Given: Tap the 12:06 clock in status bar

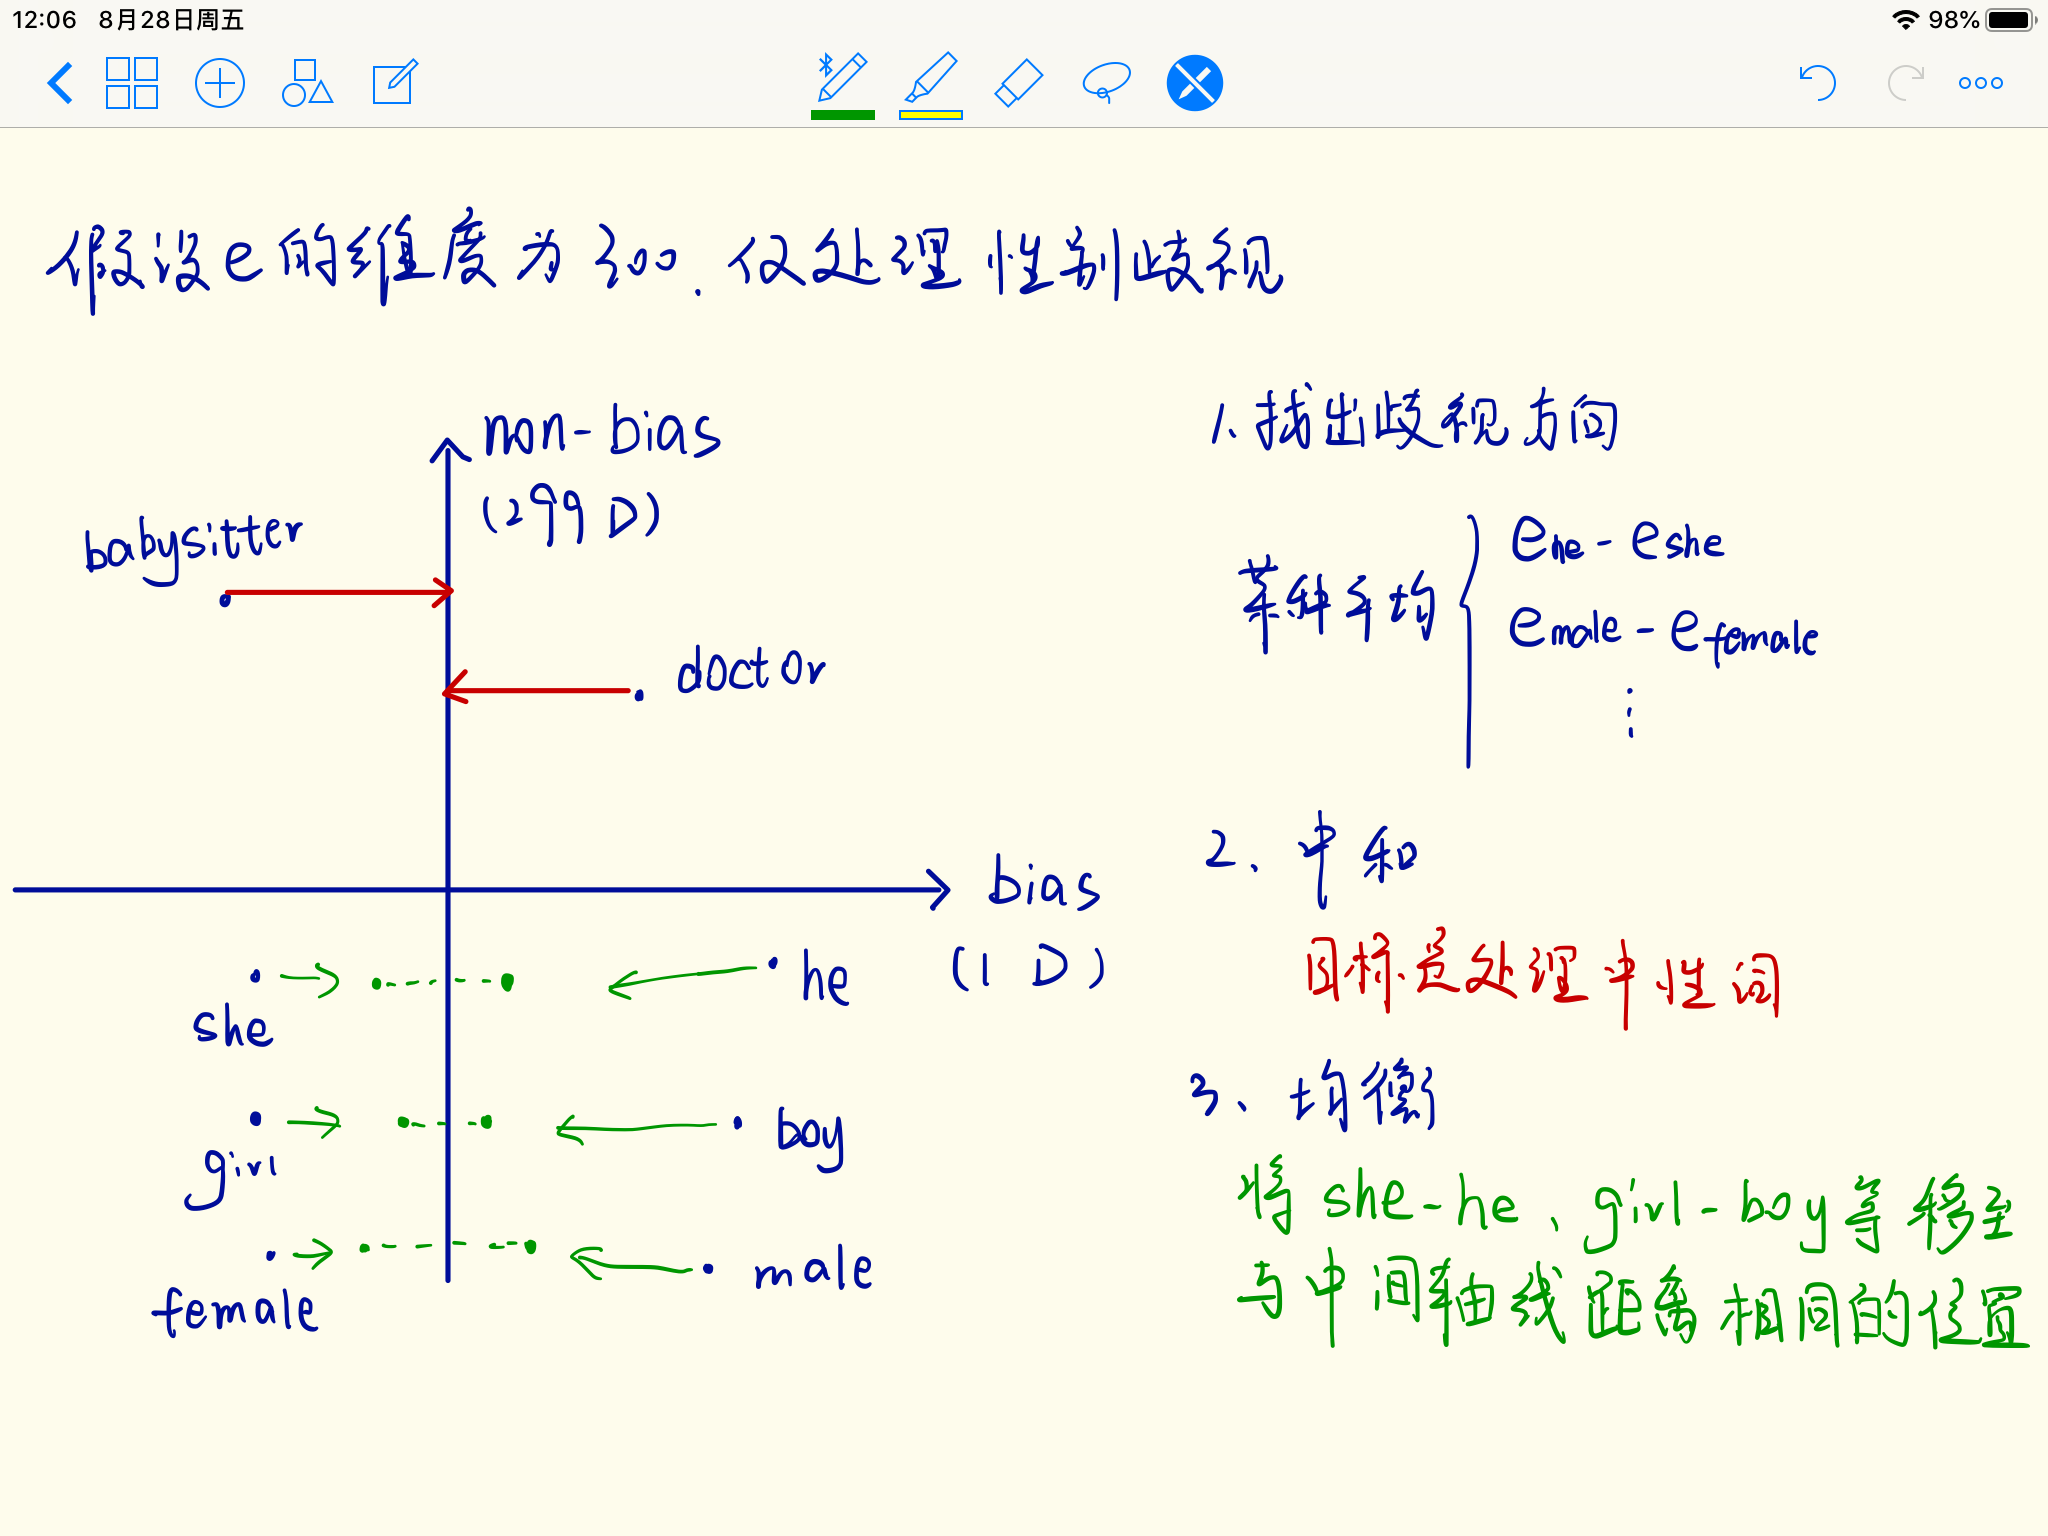Looking at the screenshot, I should (x=44, y=20).
